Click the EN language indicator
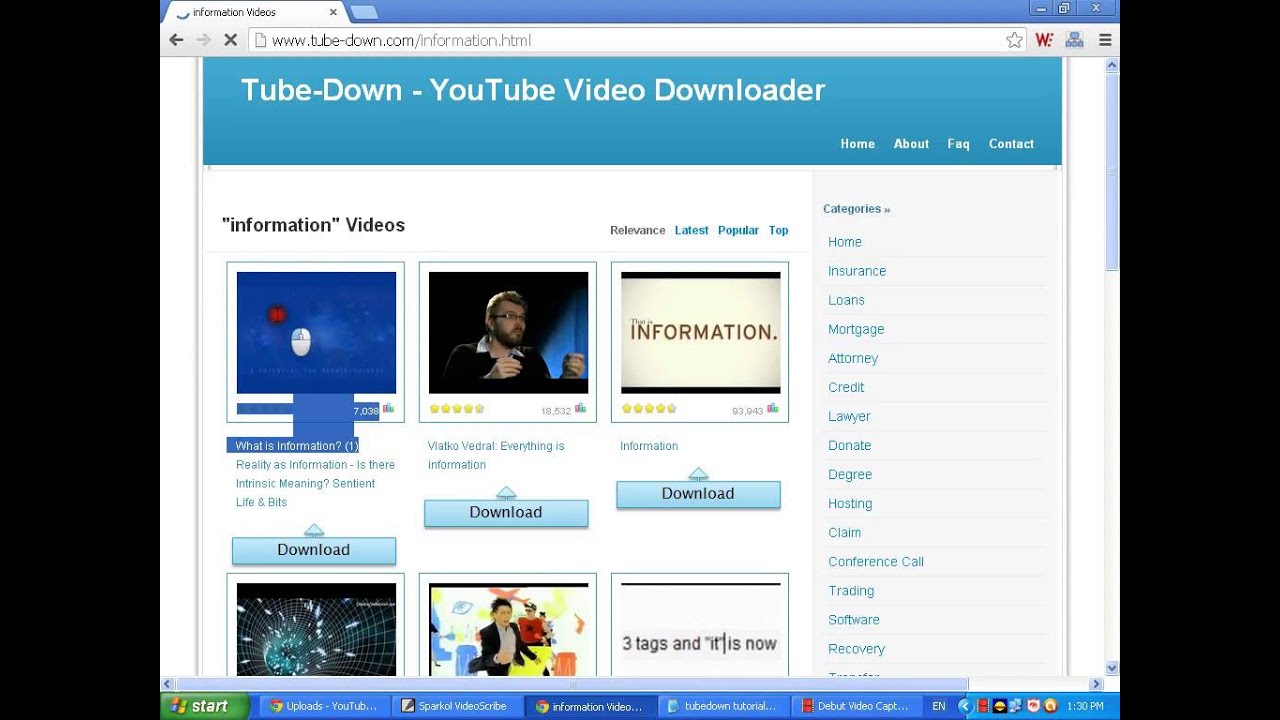 pyautogui.click(x=938, y=706)
